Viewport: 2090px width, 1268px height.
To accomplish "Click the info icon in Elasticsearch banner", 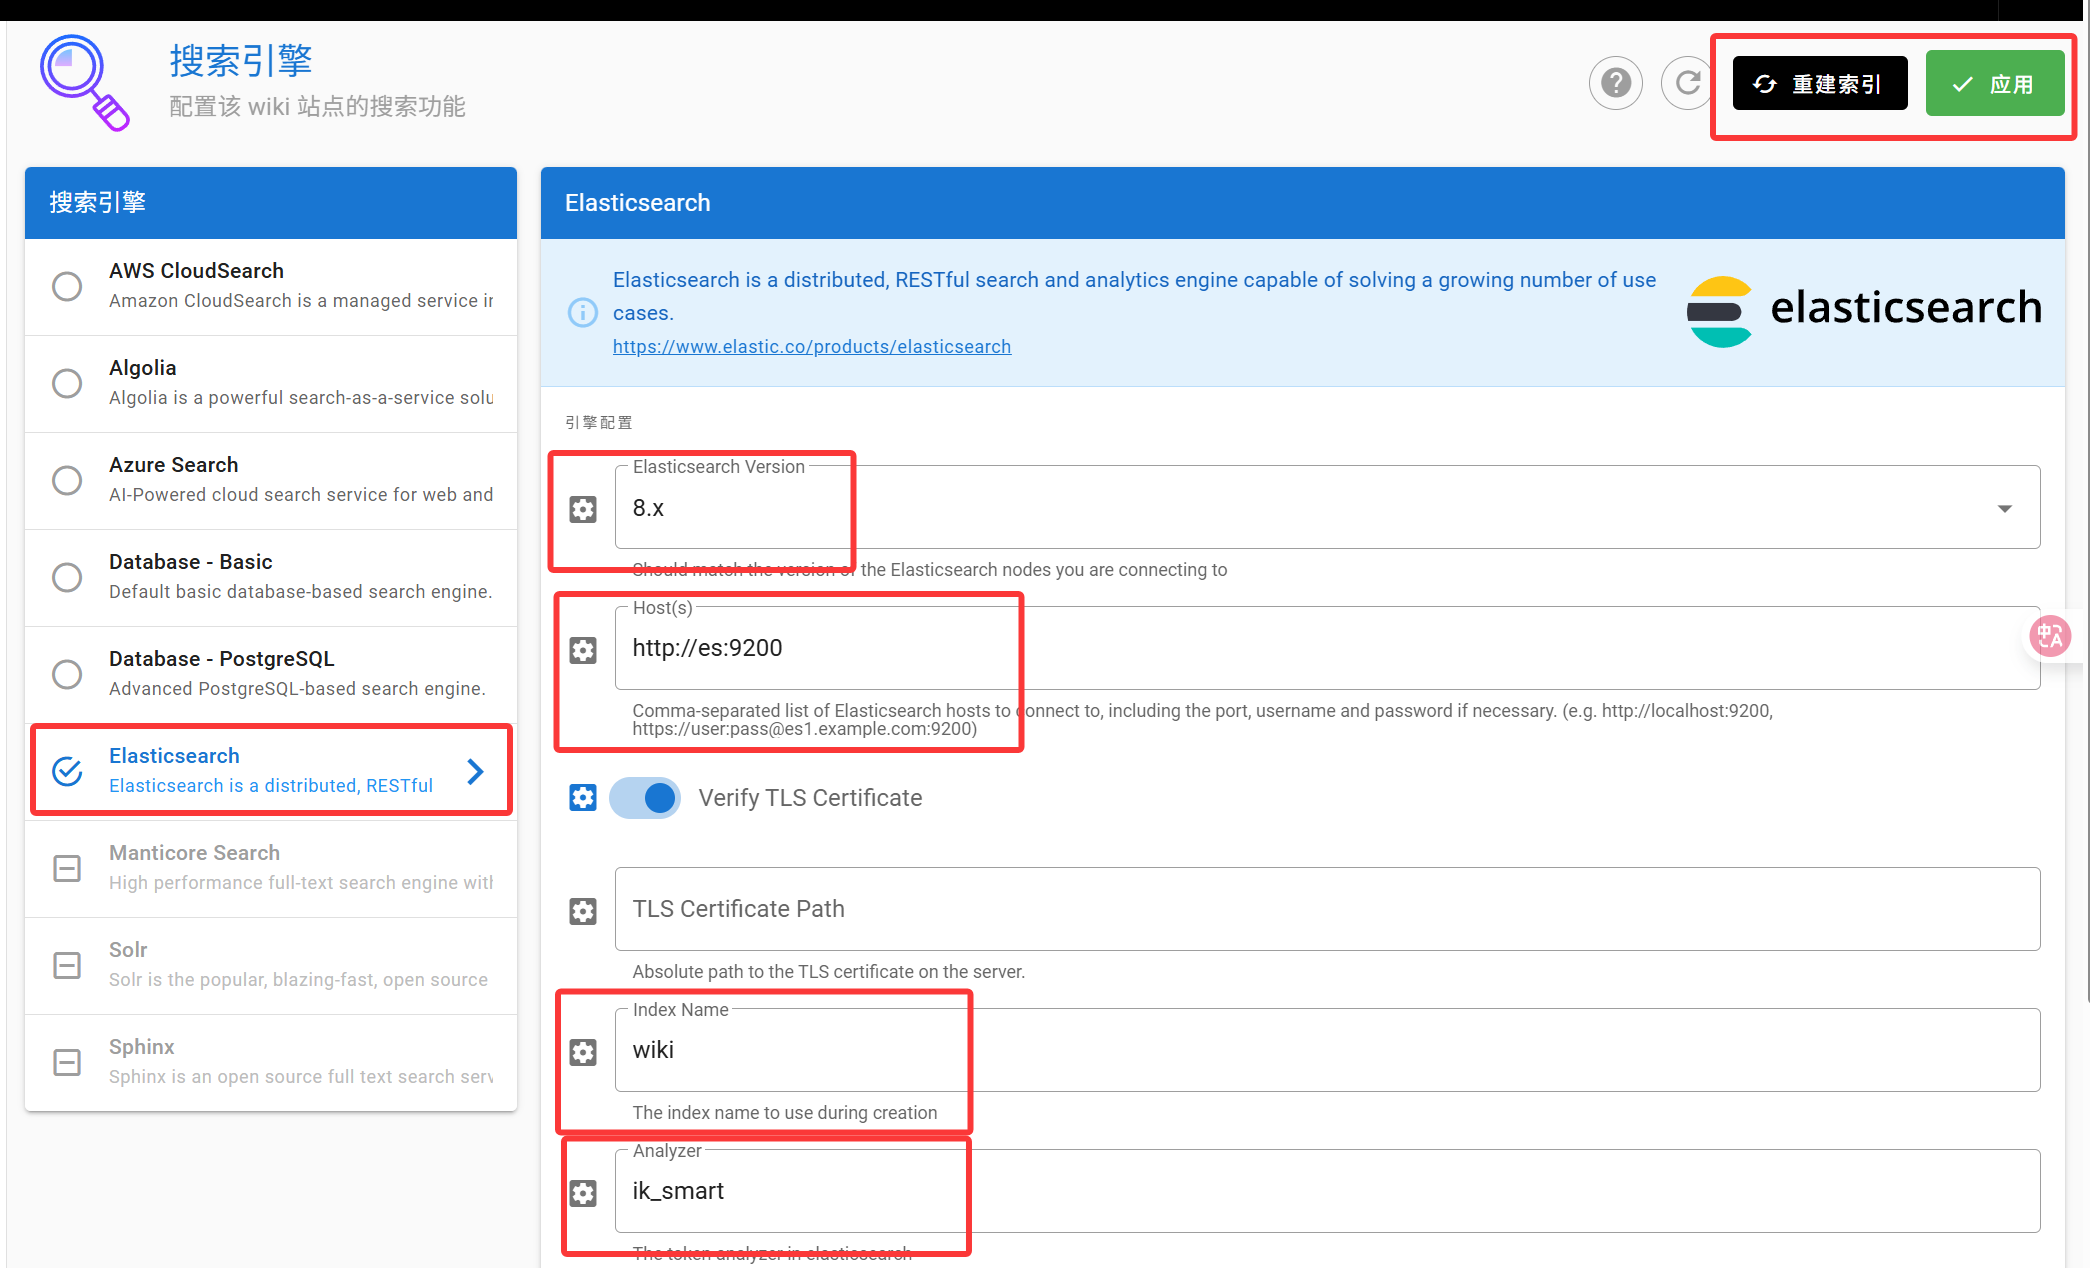I will pos(582,313).
